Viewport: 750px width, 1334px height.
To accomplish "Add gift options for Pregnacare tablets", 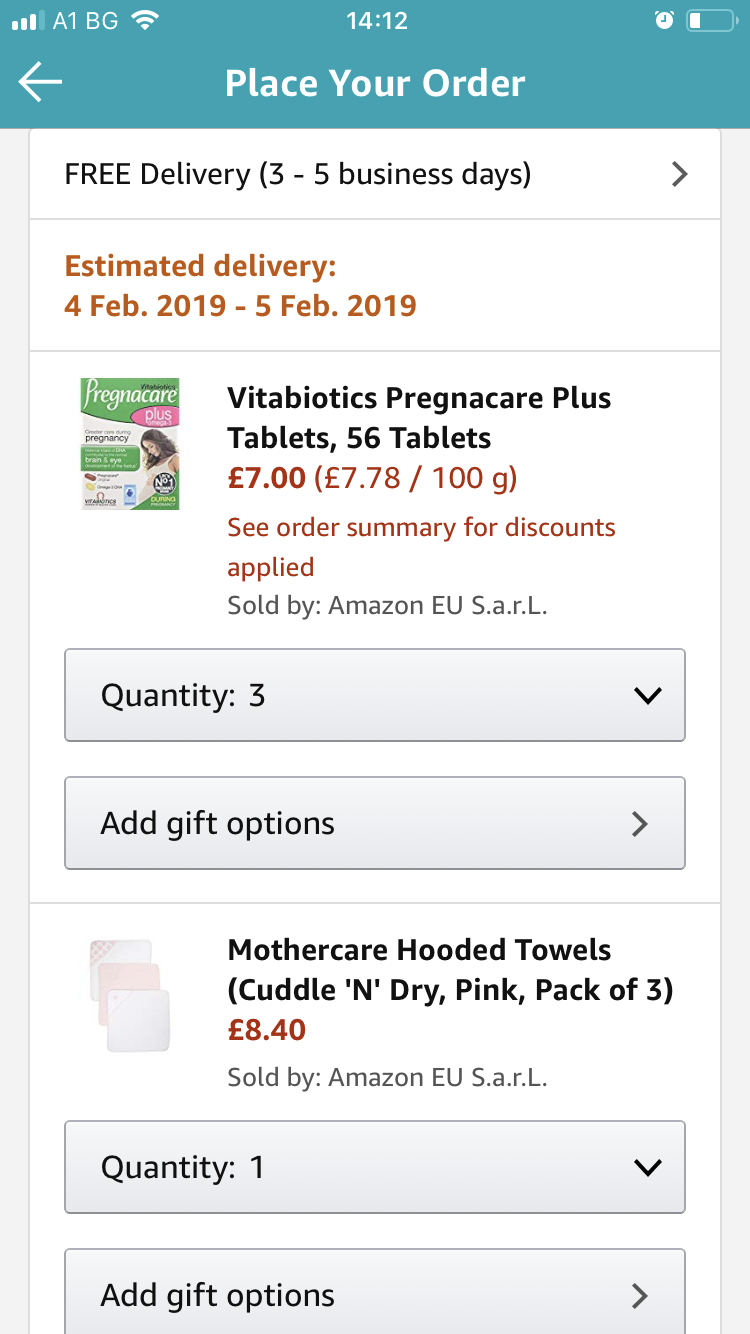I will [x=375, y=823].
